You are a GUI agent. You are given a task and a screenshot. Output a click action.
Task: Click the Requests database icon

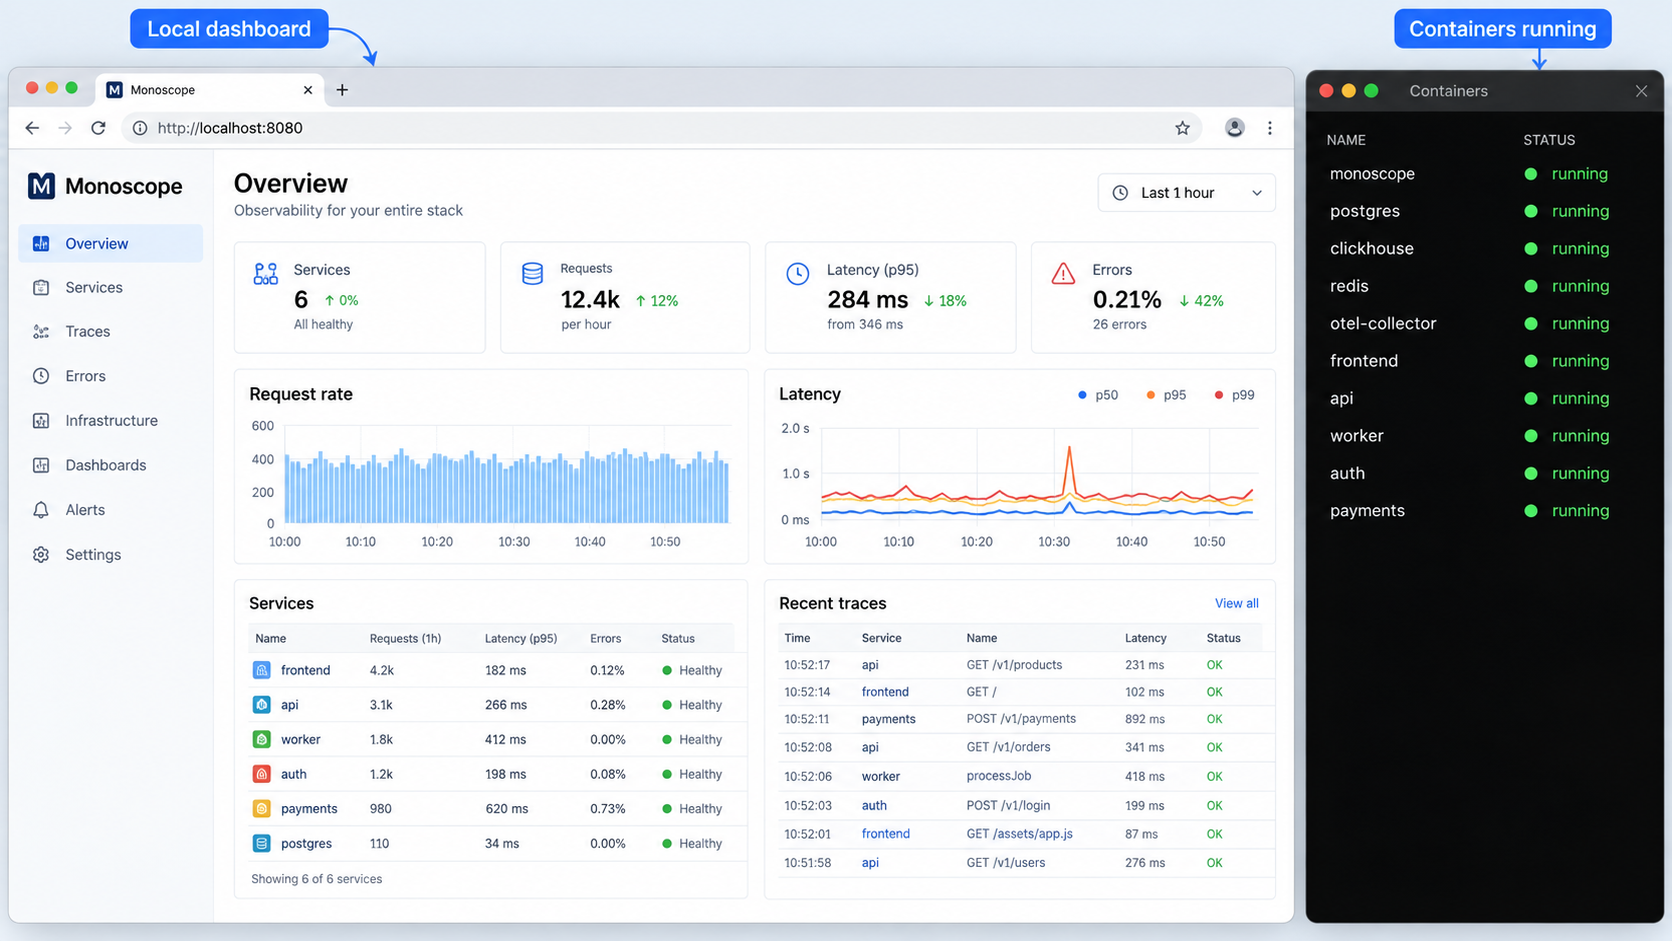[x=532, y=273]
